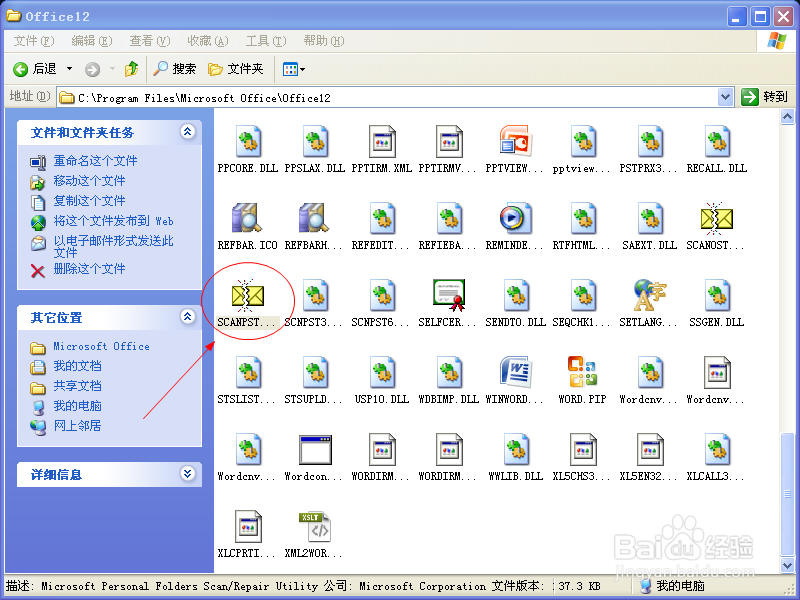Go up one folder level
Screen dimensions: 800x600
[x=132, y=69]
